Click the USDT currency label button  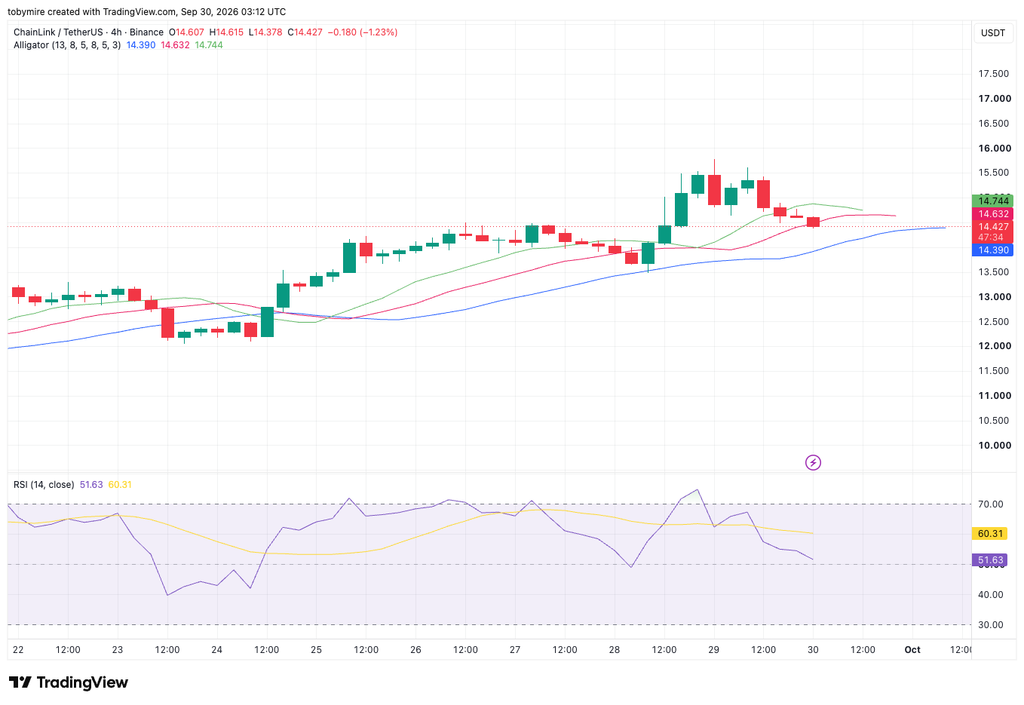(993, 33)
